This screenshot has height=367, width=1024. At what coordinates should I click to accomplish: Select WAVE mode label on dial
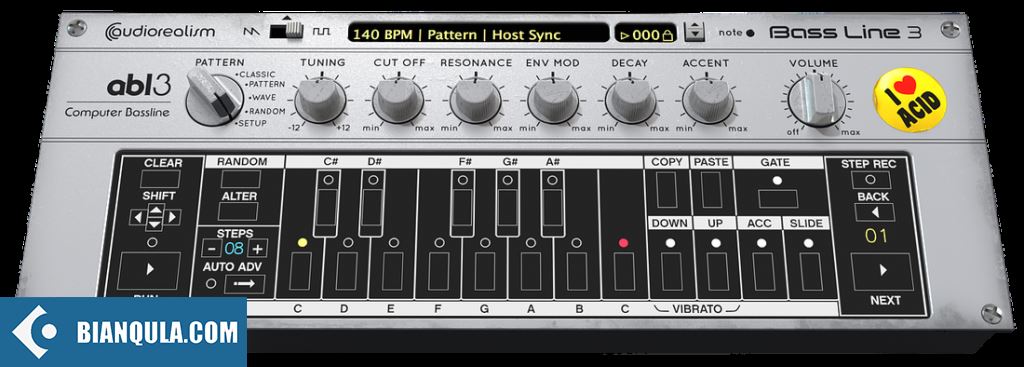pyautogui.click(x=264, y=97)
